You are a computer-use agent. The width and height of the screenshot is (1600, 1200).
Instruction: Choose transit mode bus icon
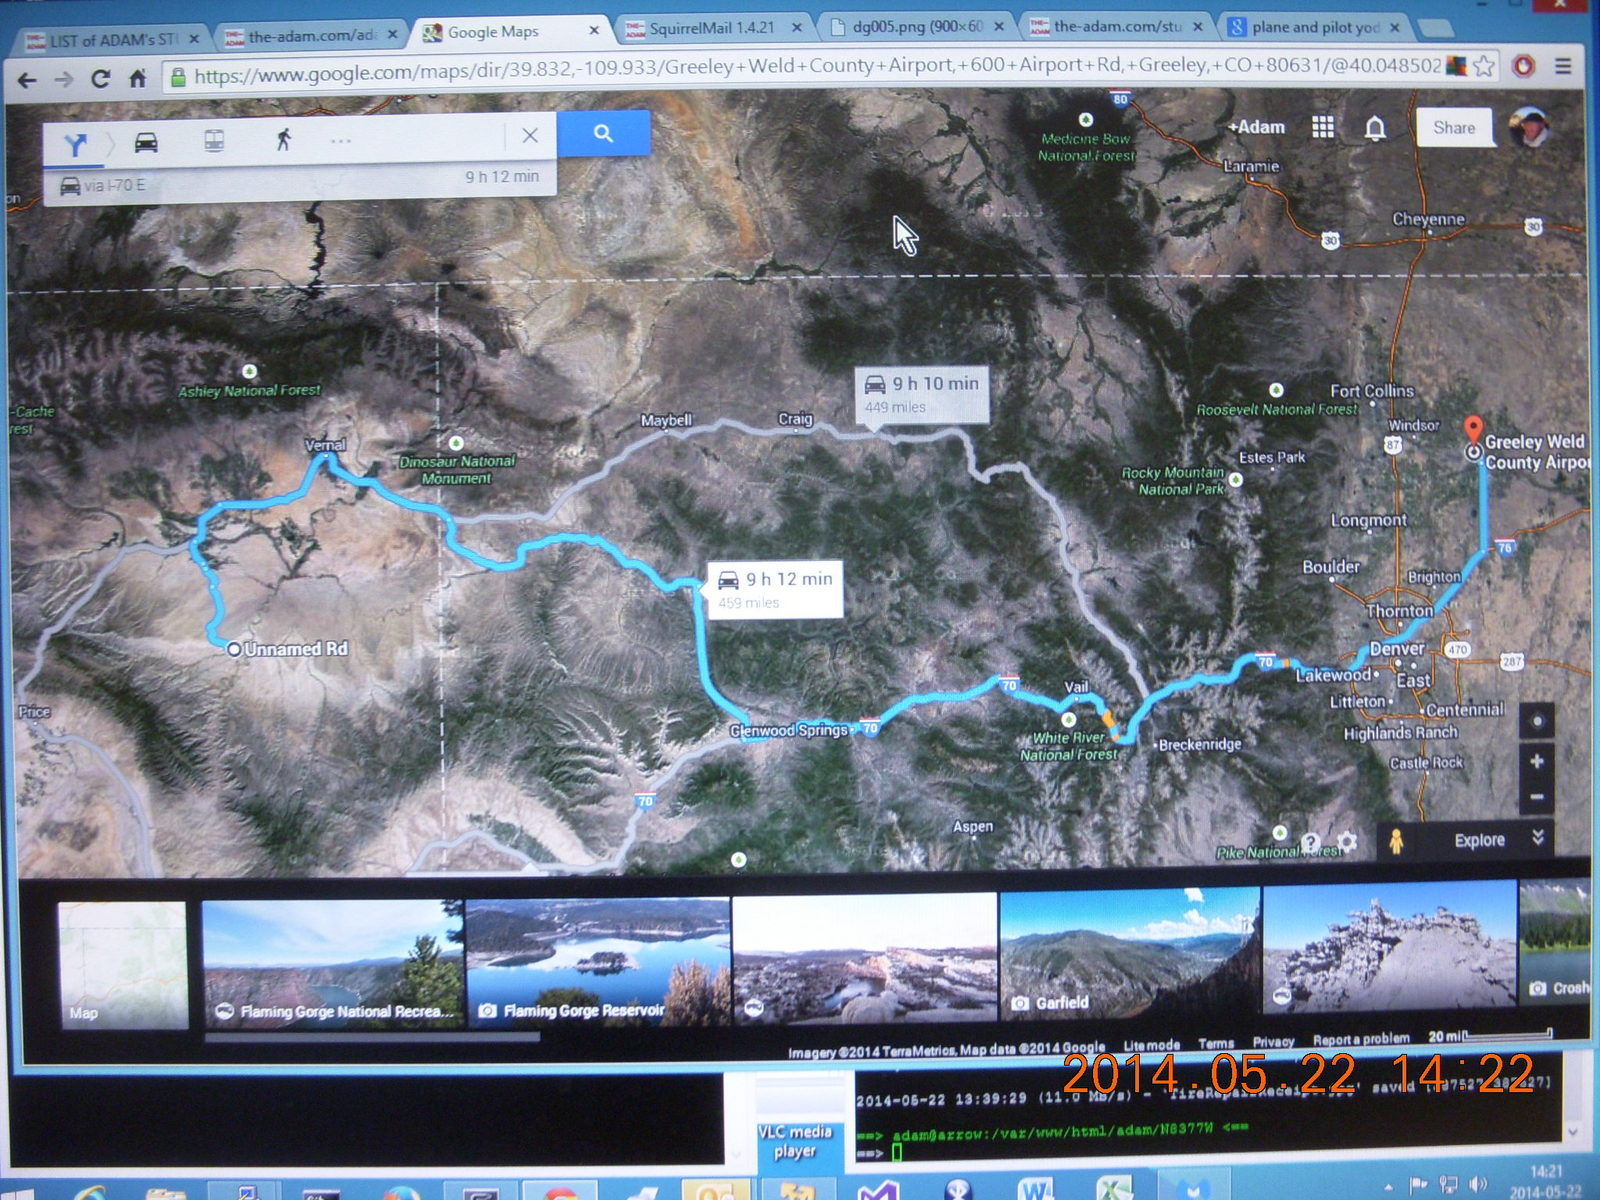coord(214,141)
